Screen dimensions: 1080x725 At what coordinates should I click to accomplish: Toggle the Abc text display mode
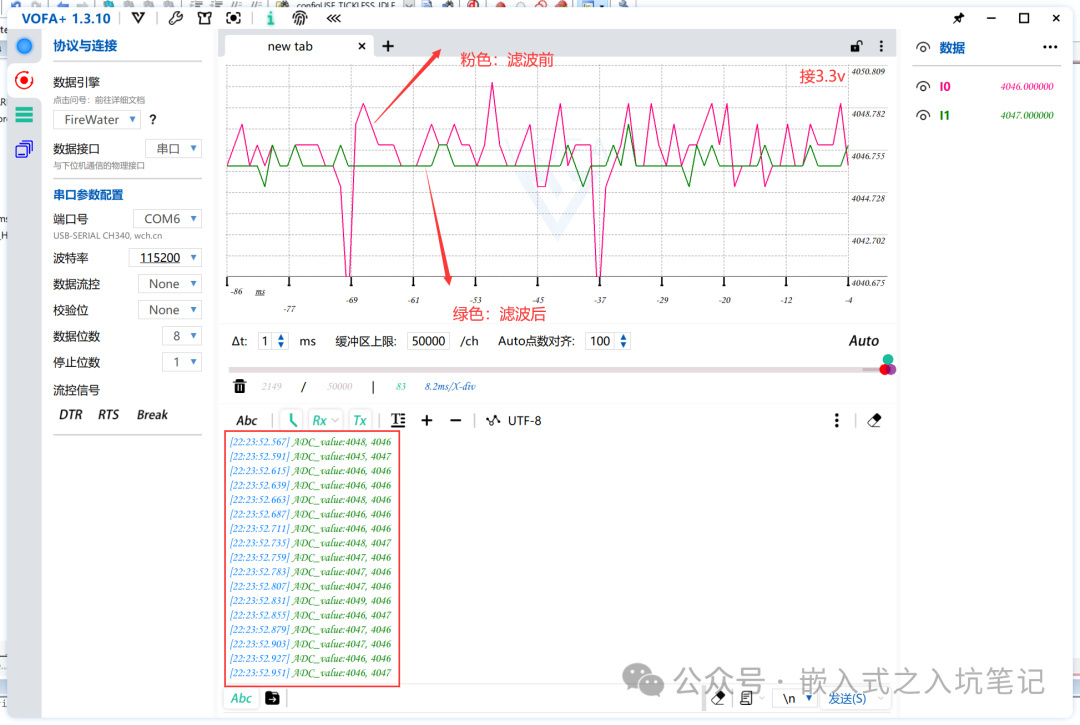pos(247,421)
